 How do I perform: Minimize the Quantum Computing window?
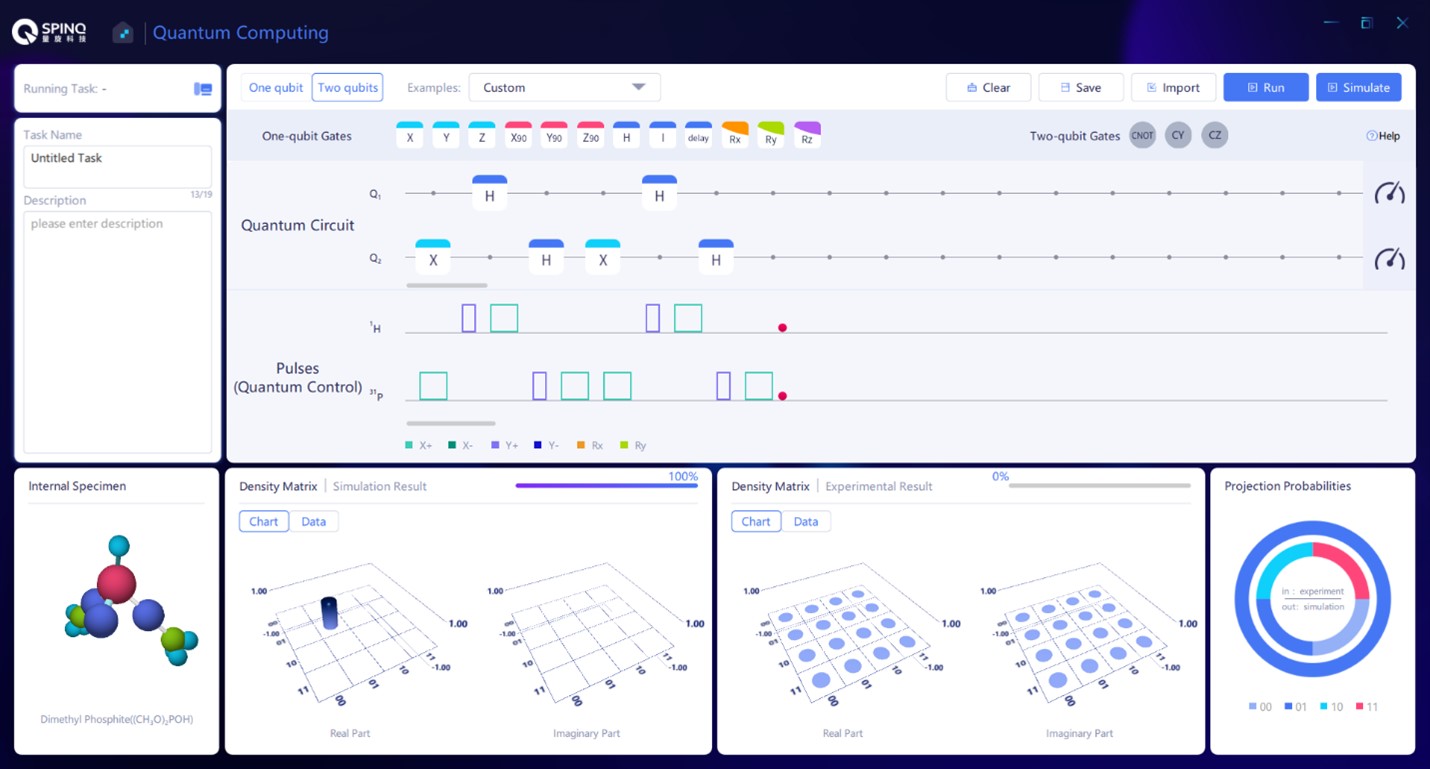point(1330,22)
